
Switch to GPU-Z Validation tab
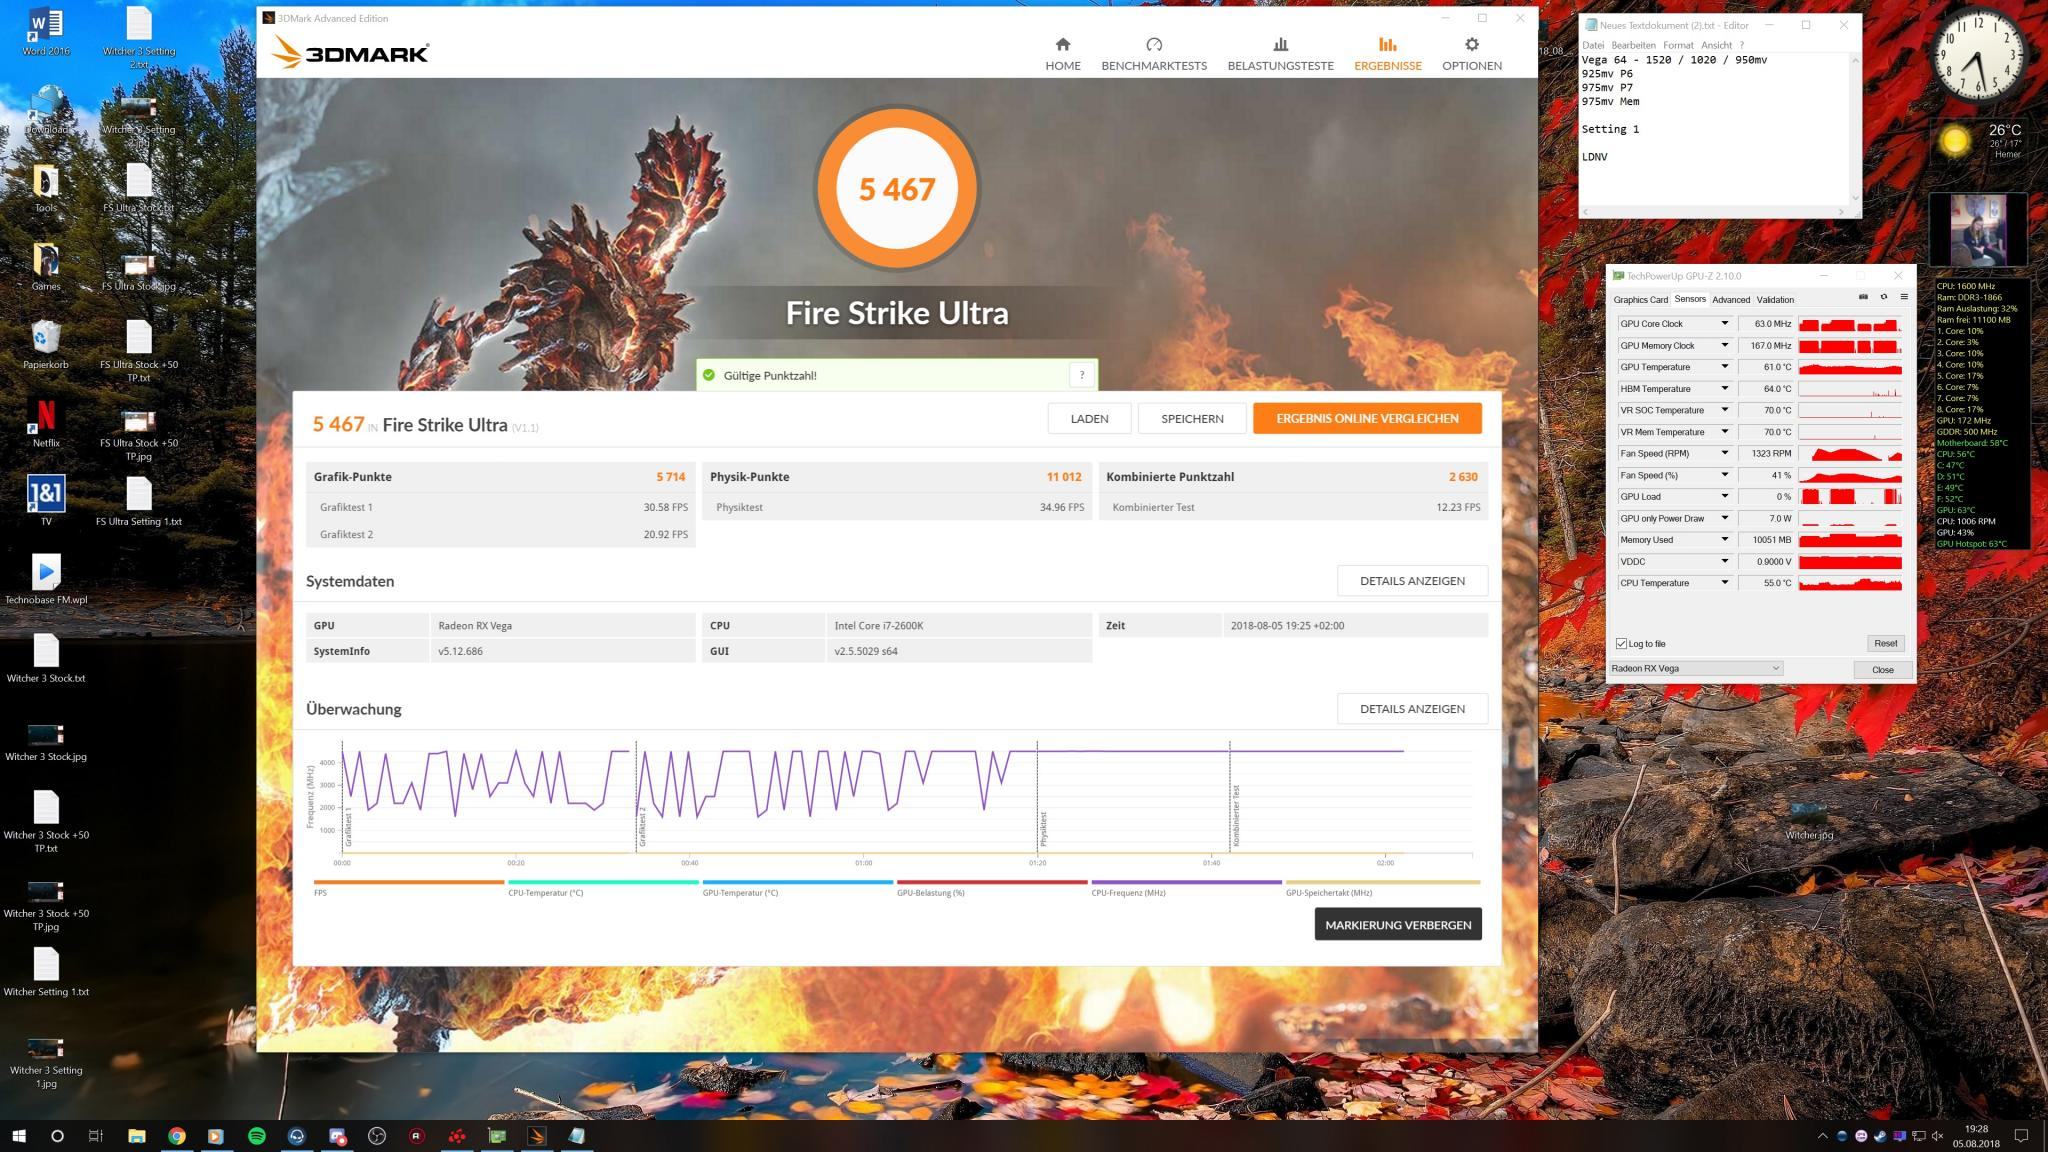pos(1775,300)
